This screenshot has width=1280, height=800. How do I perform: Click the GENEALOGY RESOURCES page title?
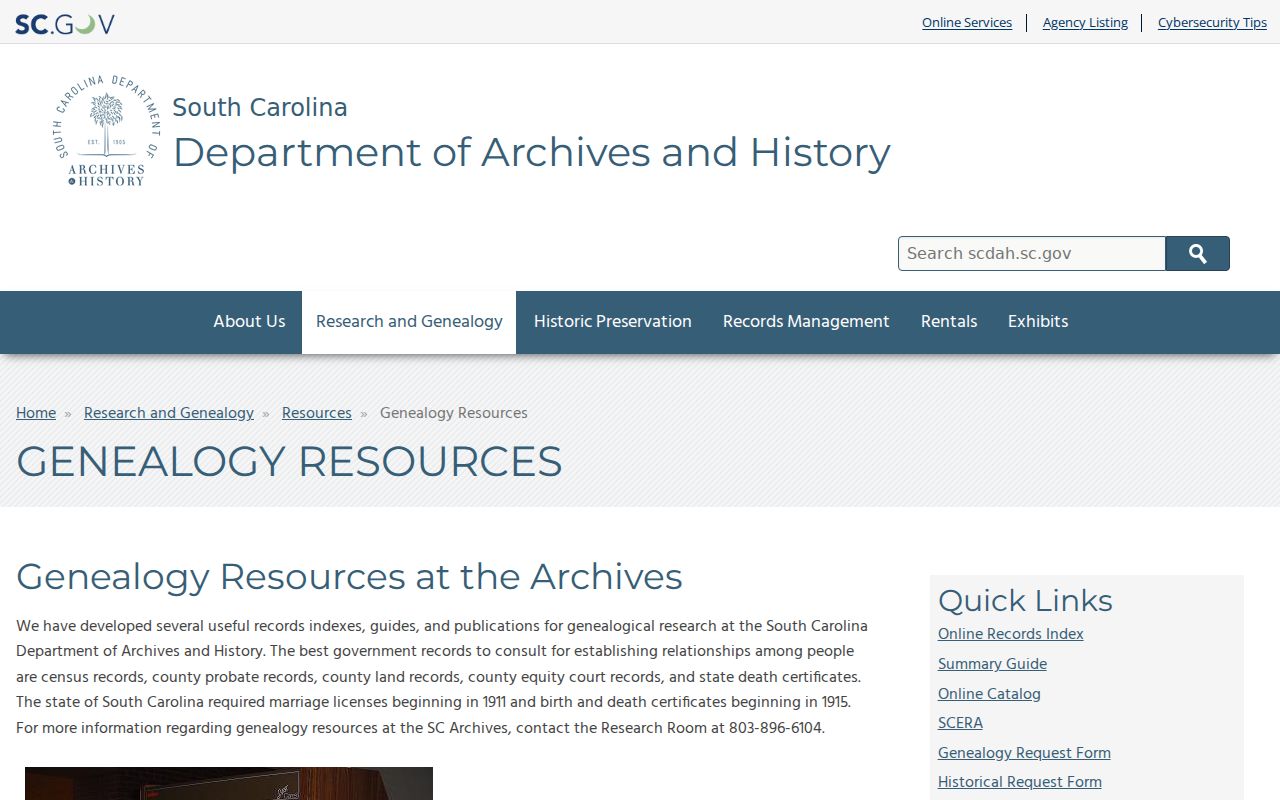289,462
